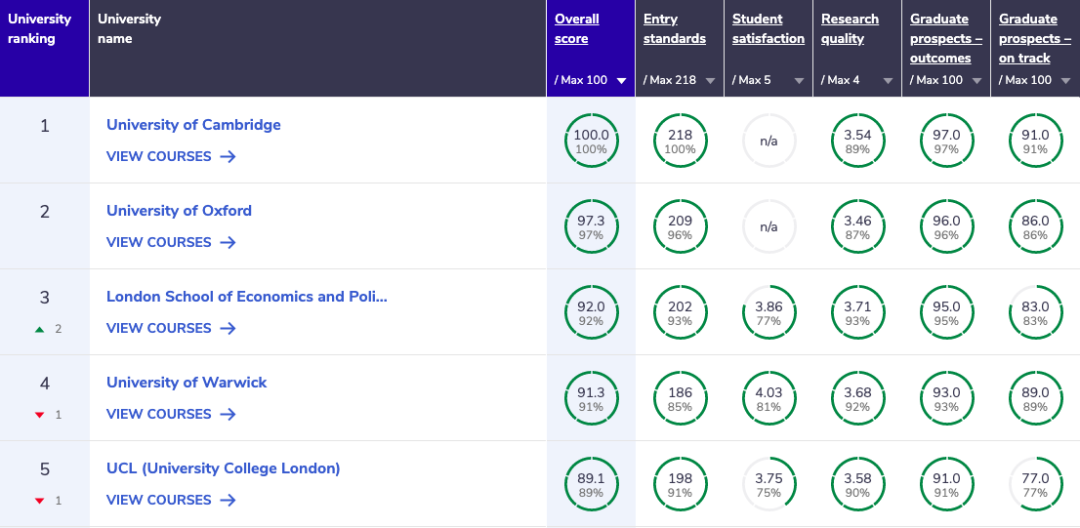Click the red down arrow under rank 4

[x=40, y=415]
